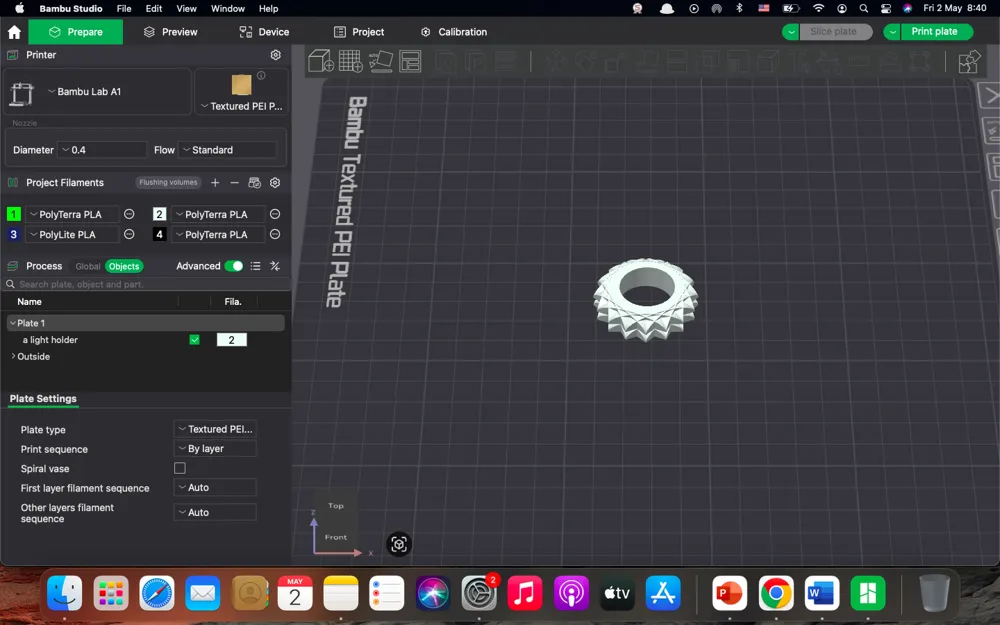This screenshot has height=625, width=1000.
Task: Open System Settings from the dock
Action: 479,593
